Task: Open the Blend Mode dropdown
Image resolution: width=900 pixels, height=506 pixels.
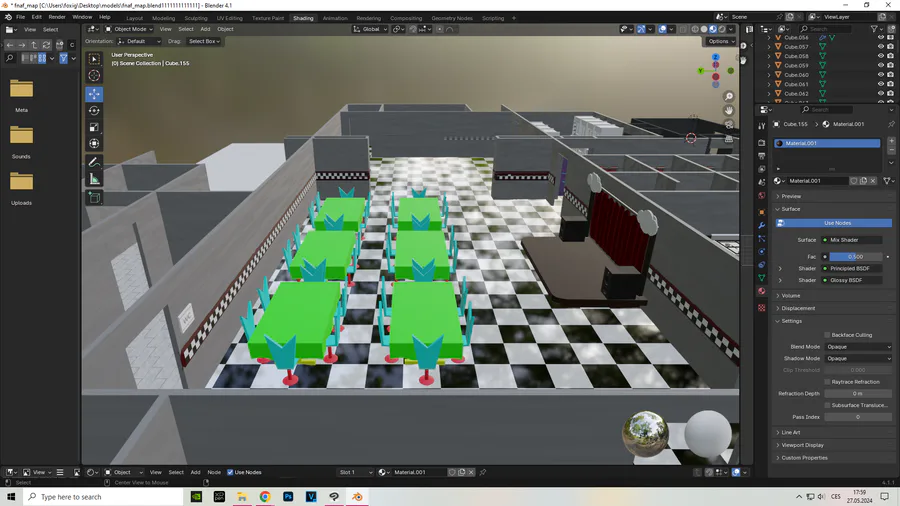Action: pyautogui.click(x=858, y=347)
